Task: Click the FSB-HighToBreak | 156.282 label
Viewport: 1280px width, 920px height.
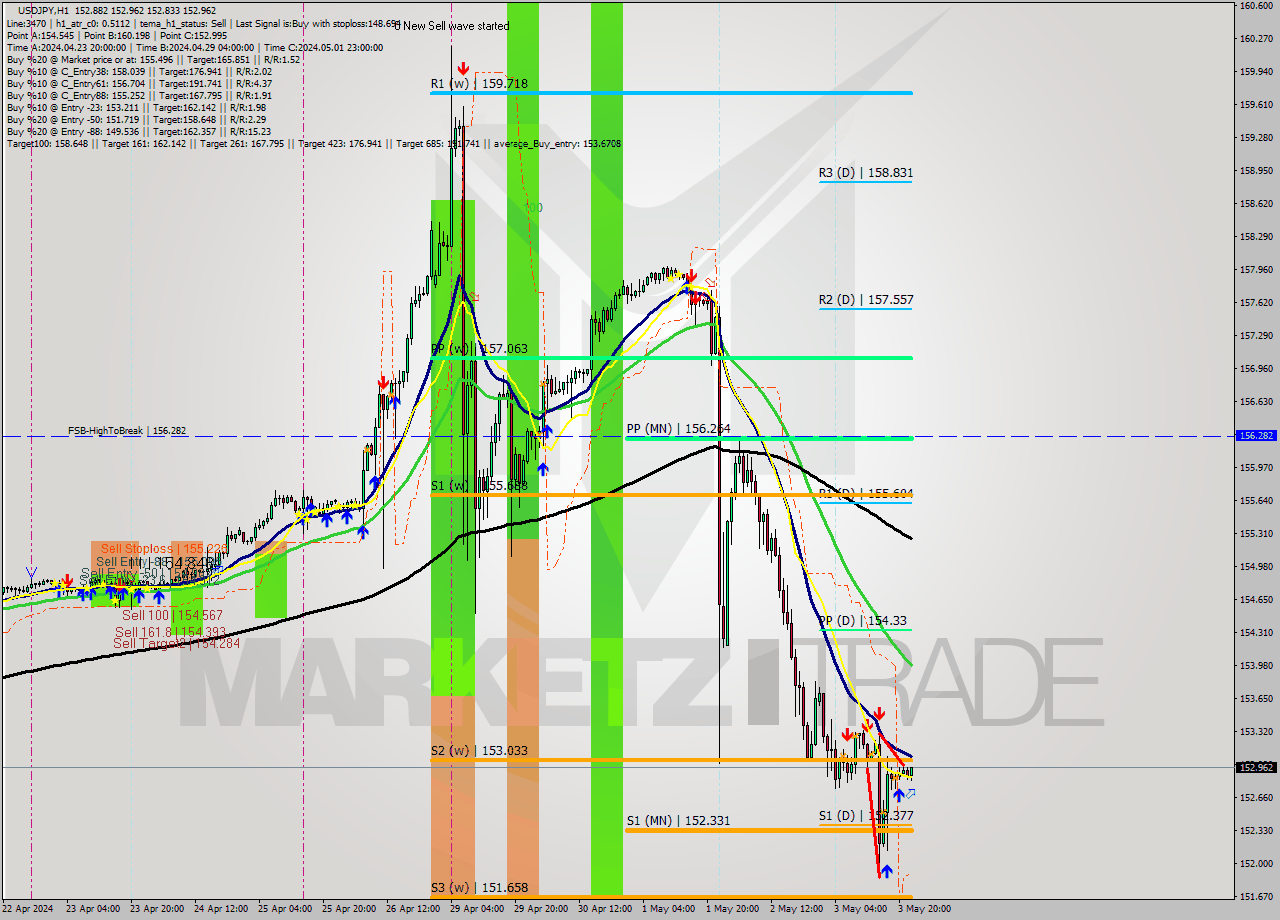Action: (127, 431)
